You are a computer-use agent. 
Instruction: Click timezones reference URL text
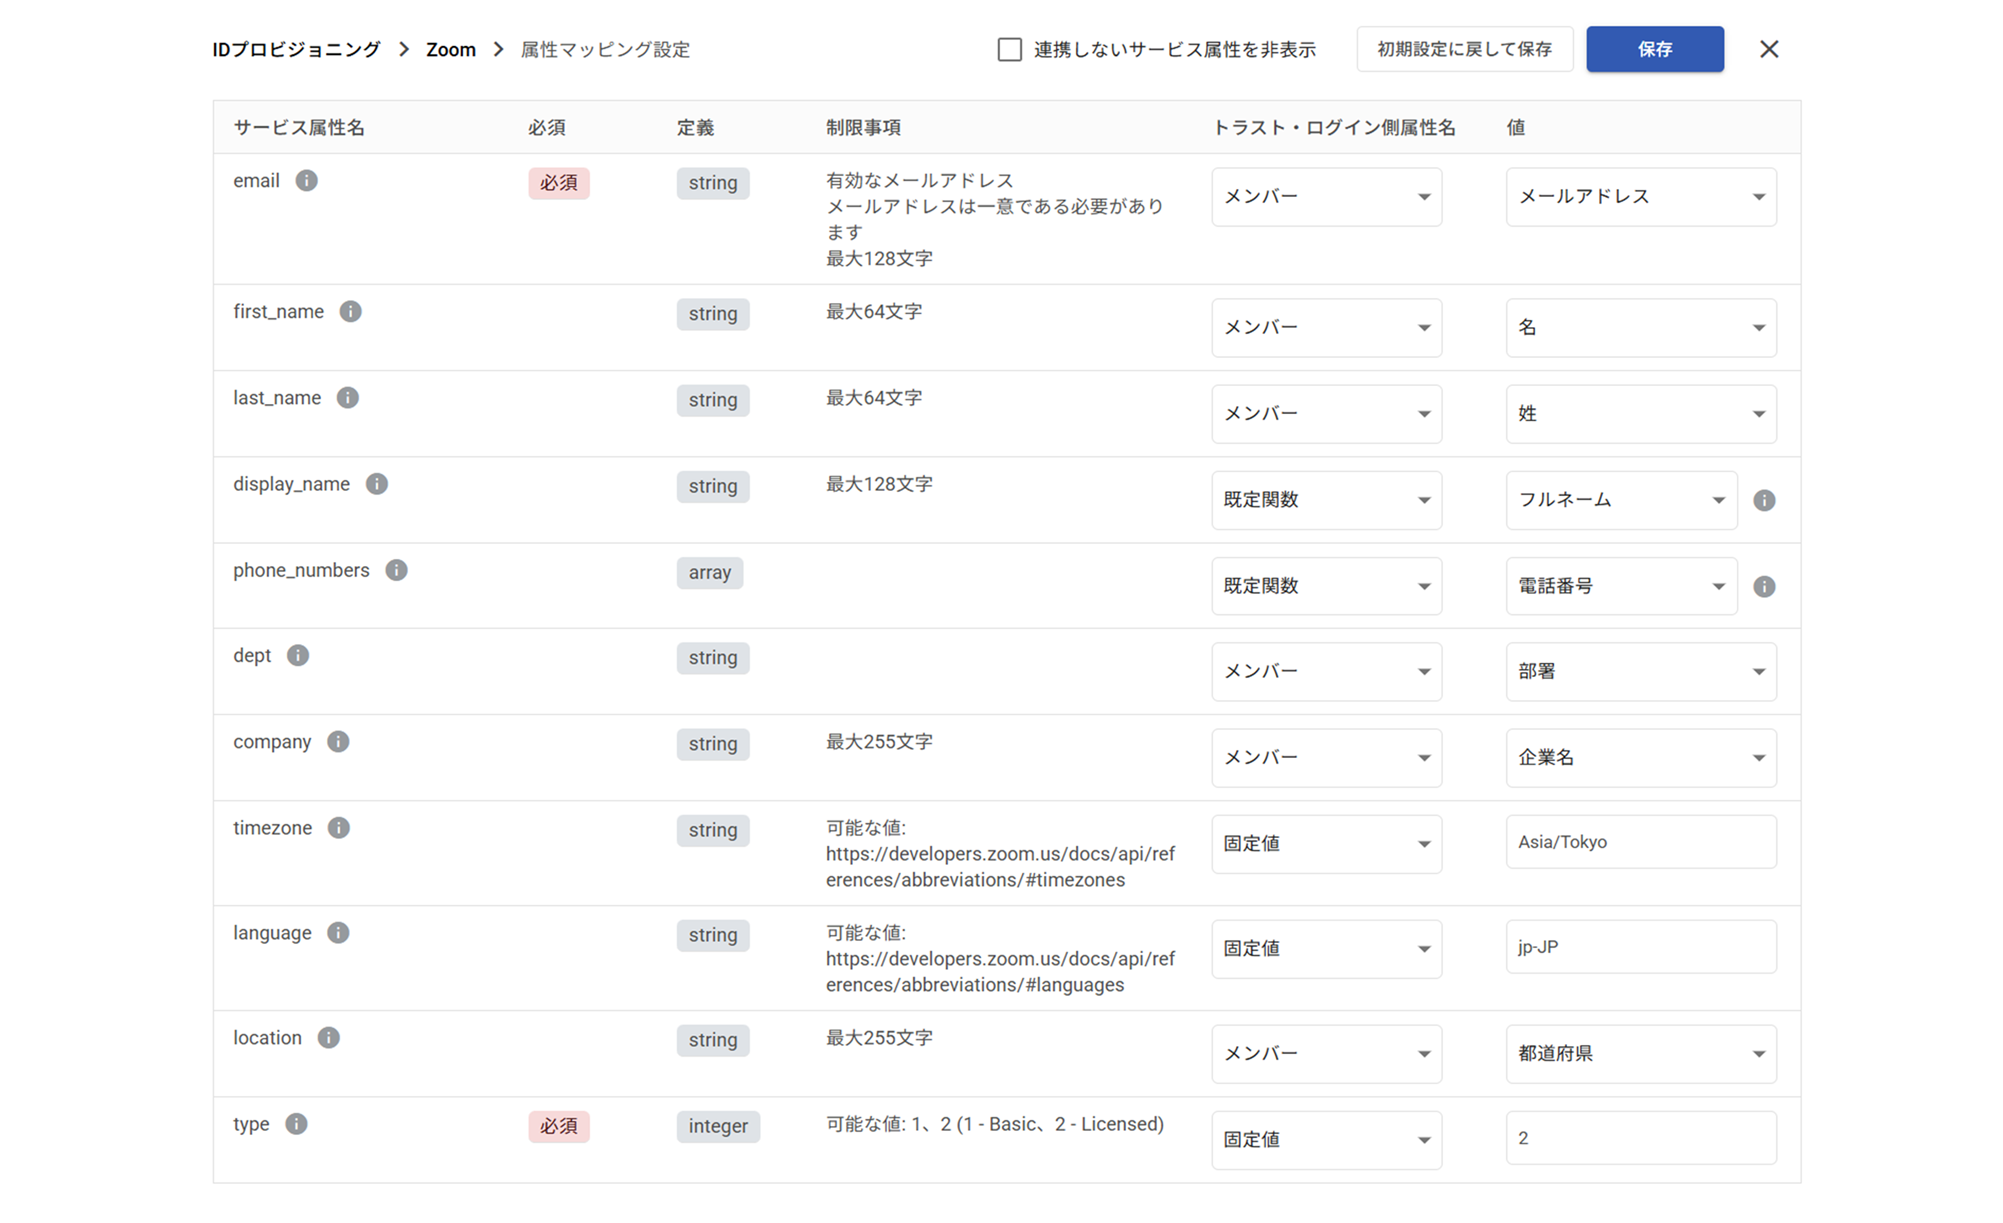click(x=1000, y=867)
